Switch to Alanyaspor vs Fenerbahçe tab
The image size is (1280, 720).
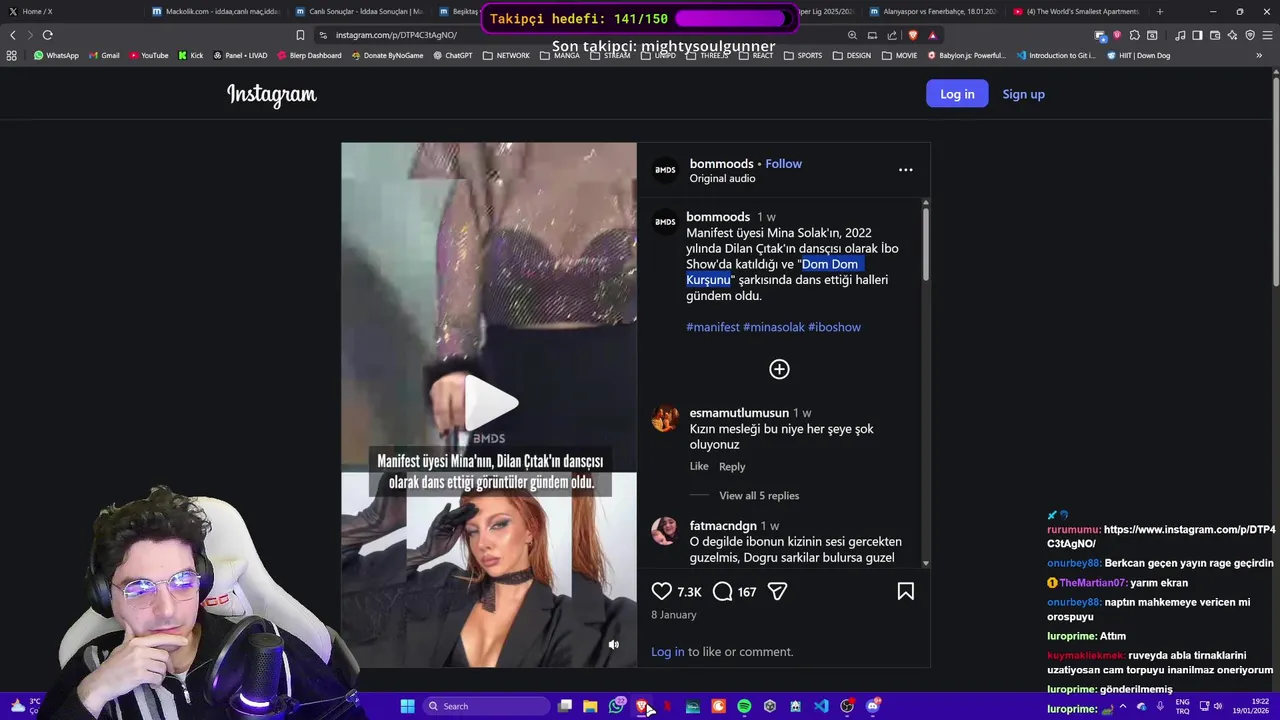click(x=933, y=12)
